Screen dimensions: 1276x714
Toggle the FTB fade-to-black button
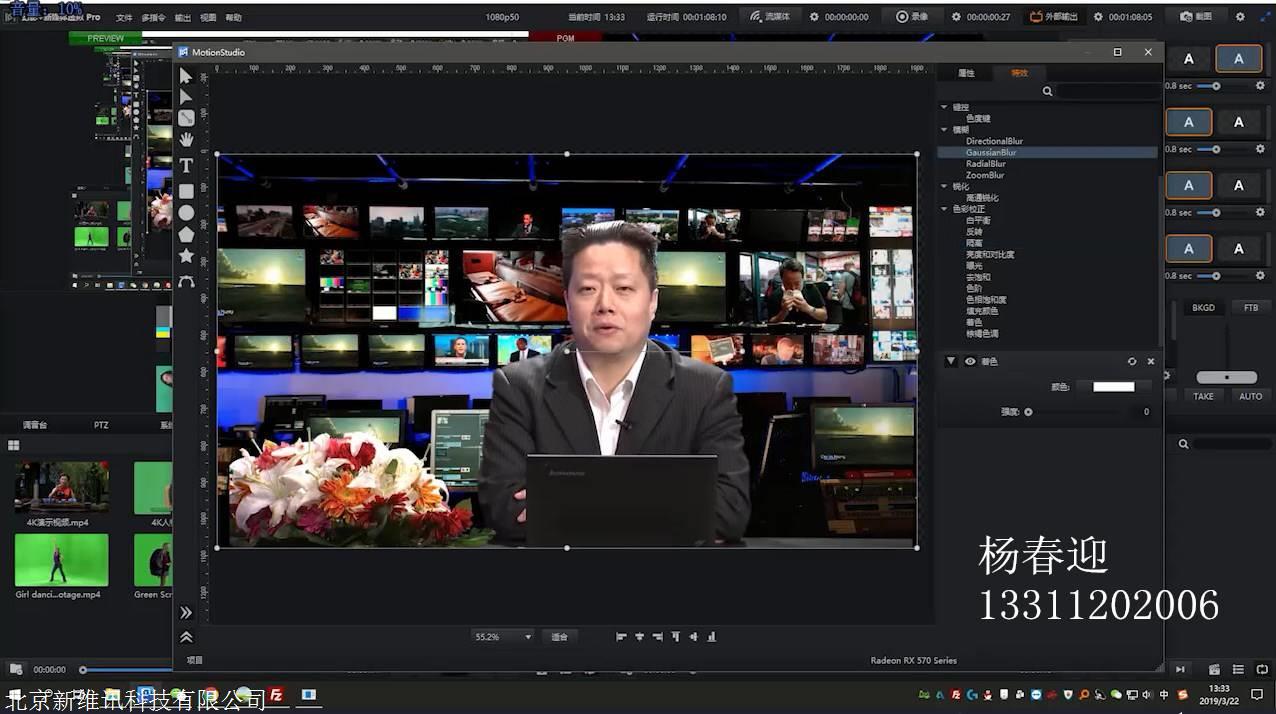coord(1251,308)
